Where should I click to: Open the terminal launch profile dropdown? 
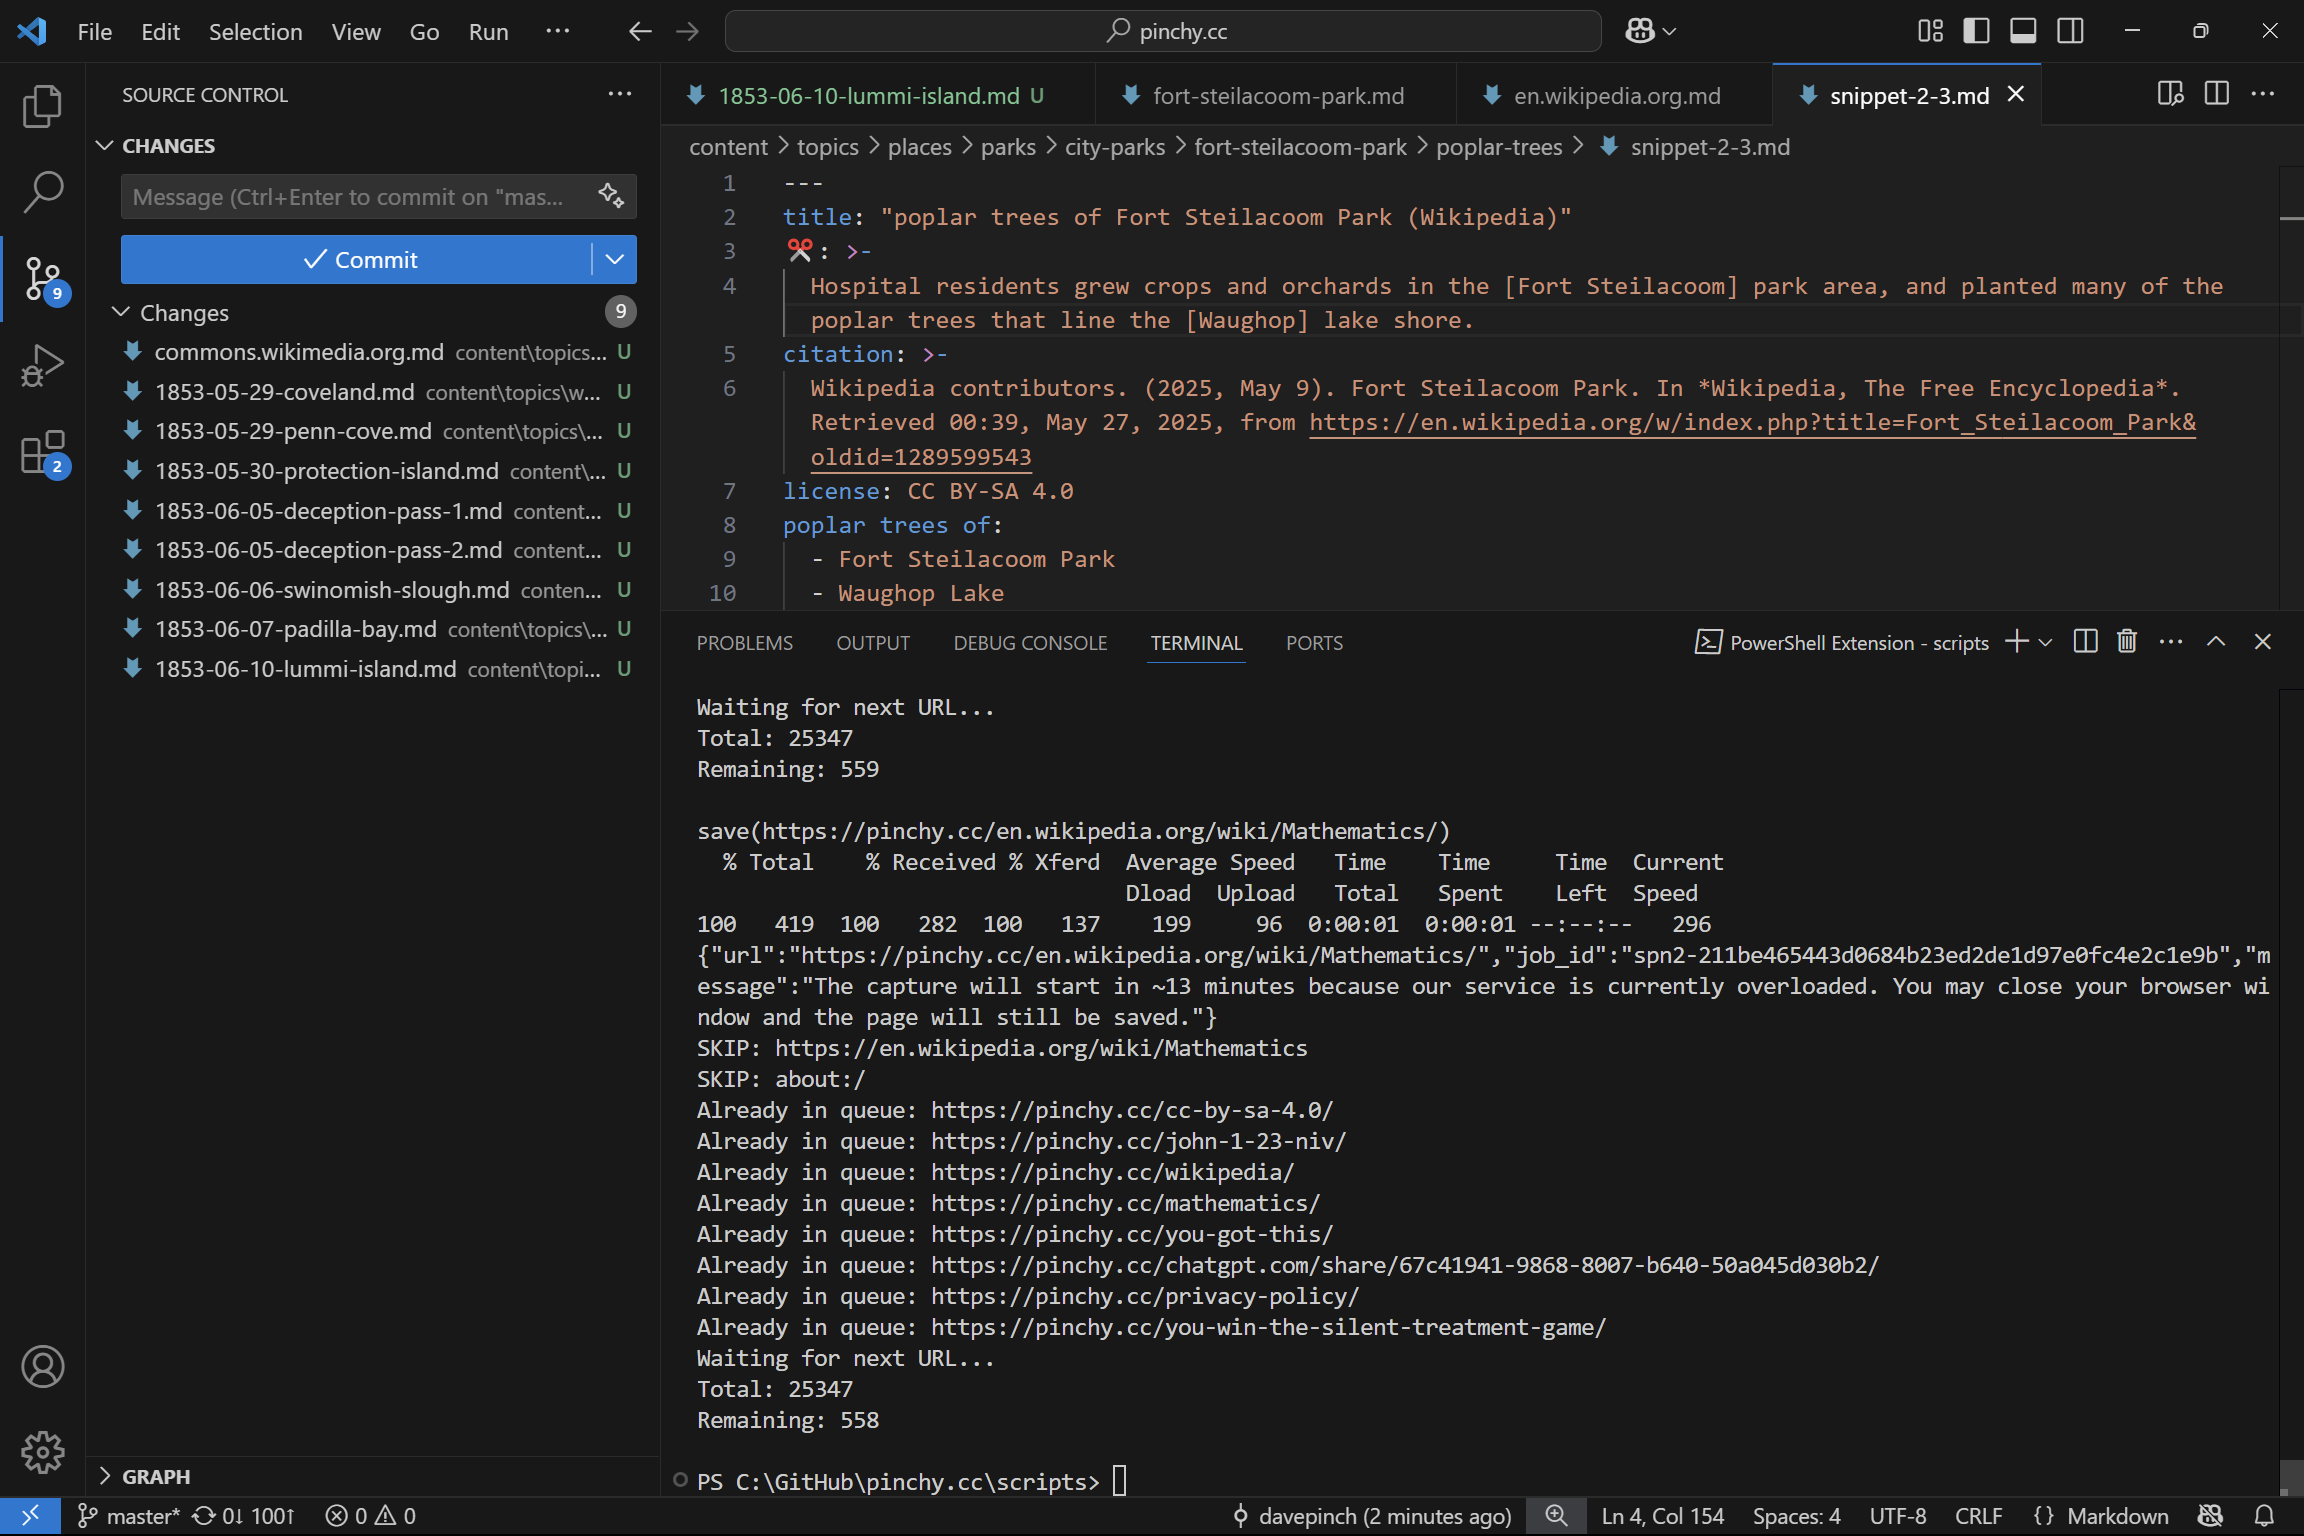[2045, 642]
